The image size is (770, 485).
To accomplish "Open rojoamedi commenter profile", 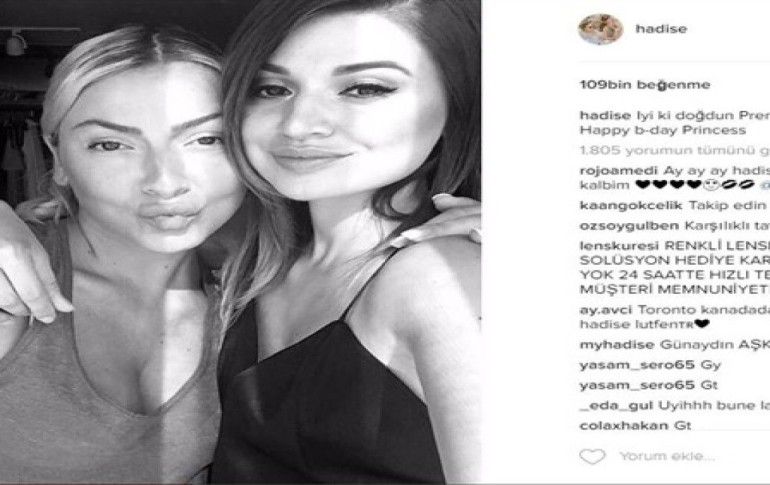I will 618,171.
